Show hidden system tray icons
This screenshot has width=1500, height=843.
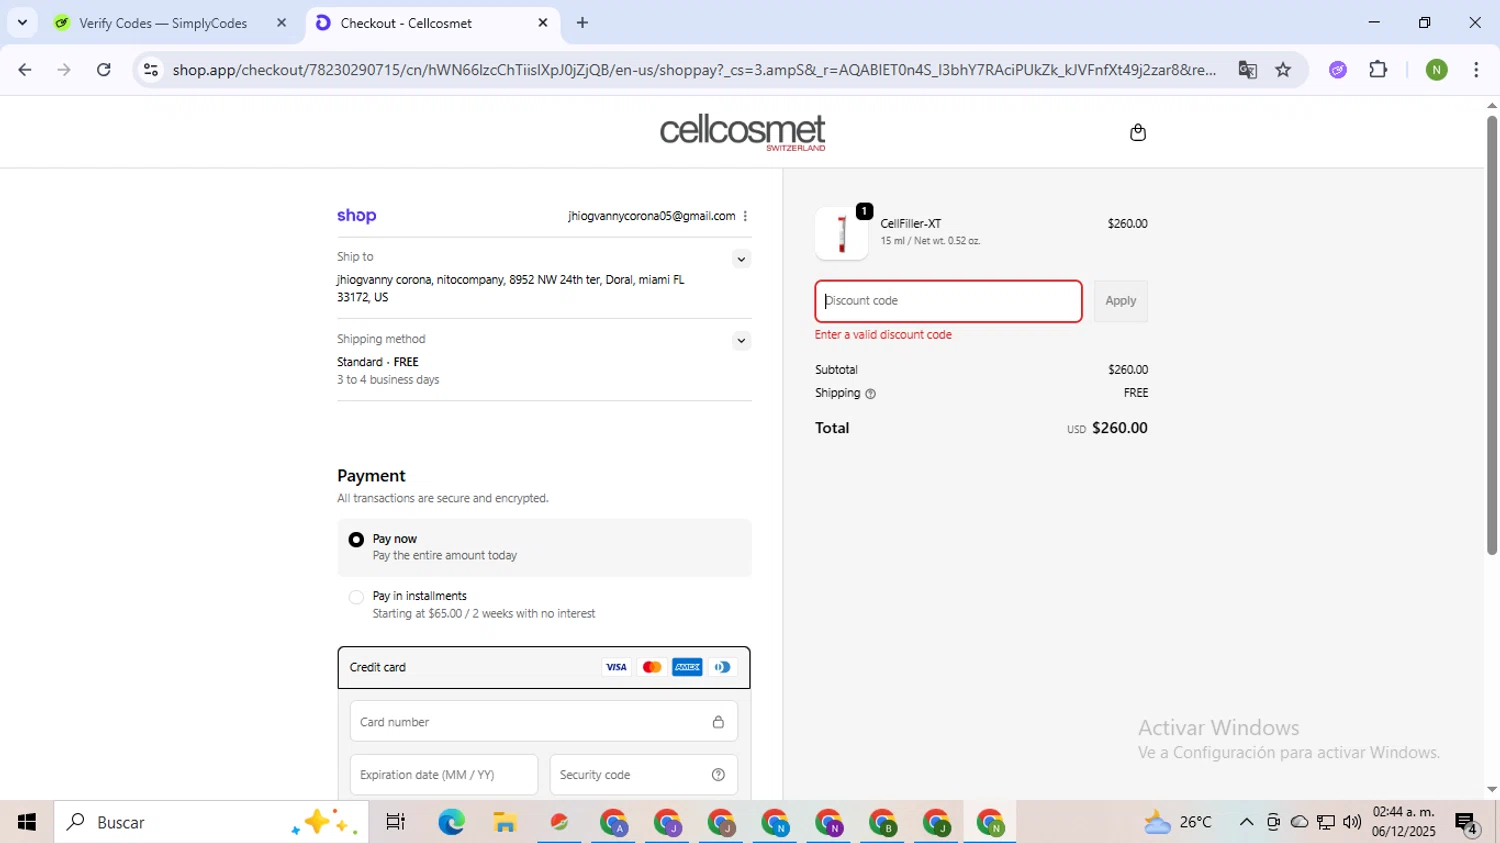coord(1246,822)
